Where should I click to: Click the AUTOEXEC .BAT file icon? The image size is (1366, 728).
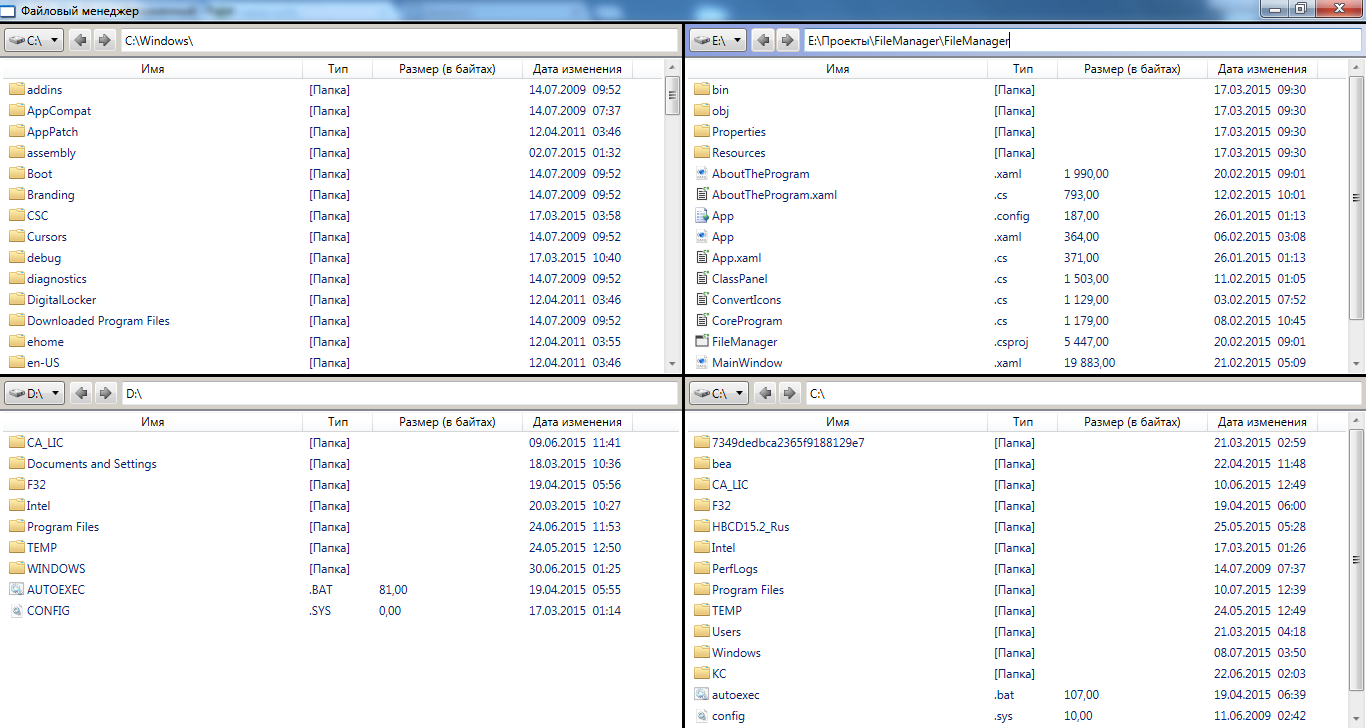point(16,590)
